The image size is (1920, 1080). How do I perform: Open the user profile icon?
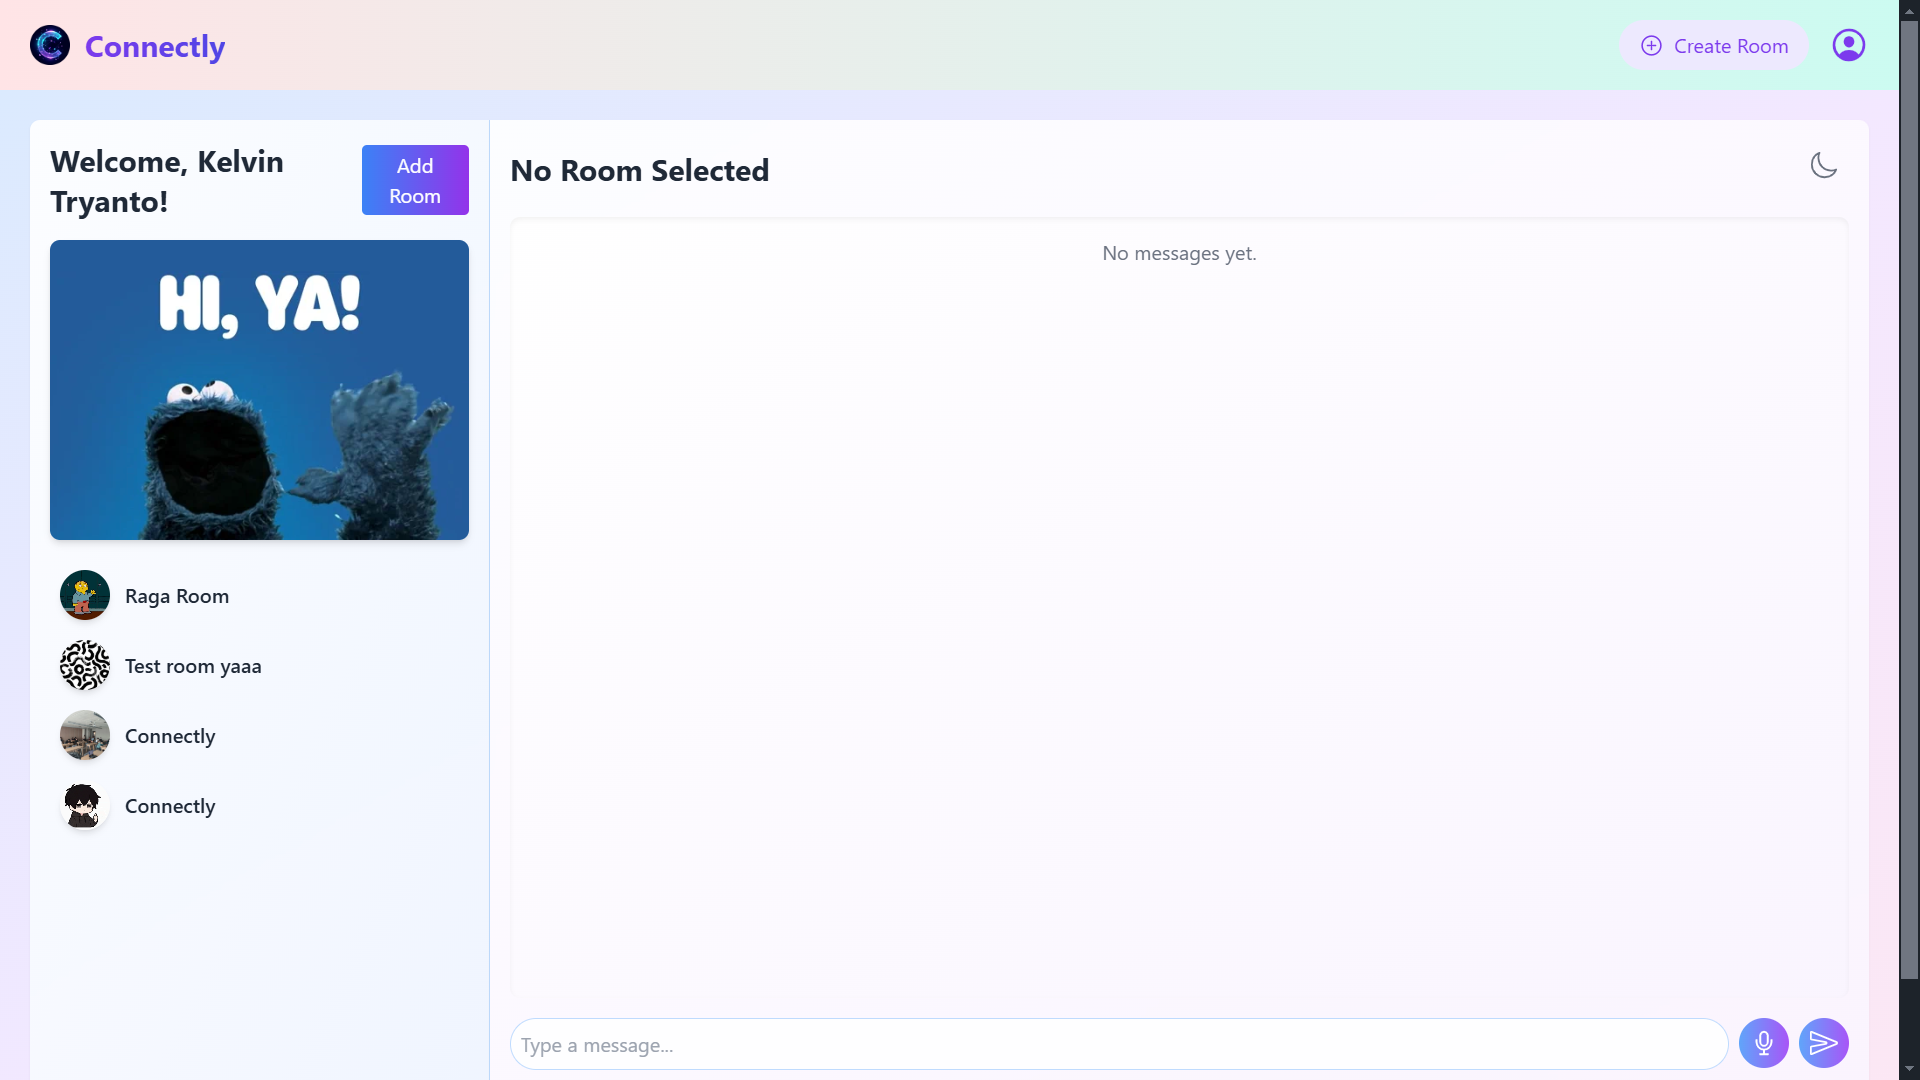[1848, 46]
